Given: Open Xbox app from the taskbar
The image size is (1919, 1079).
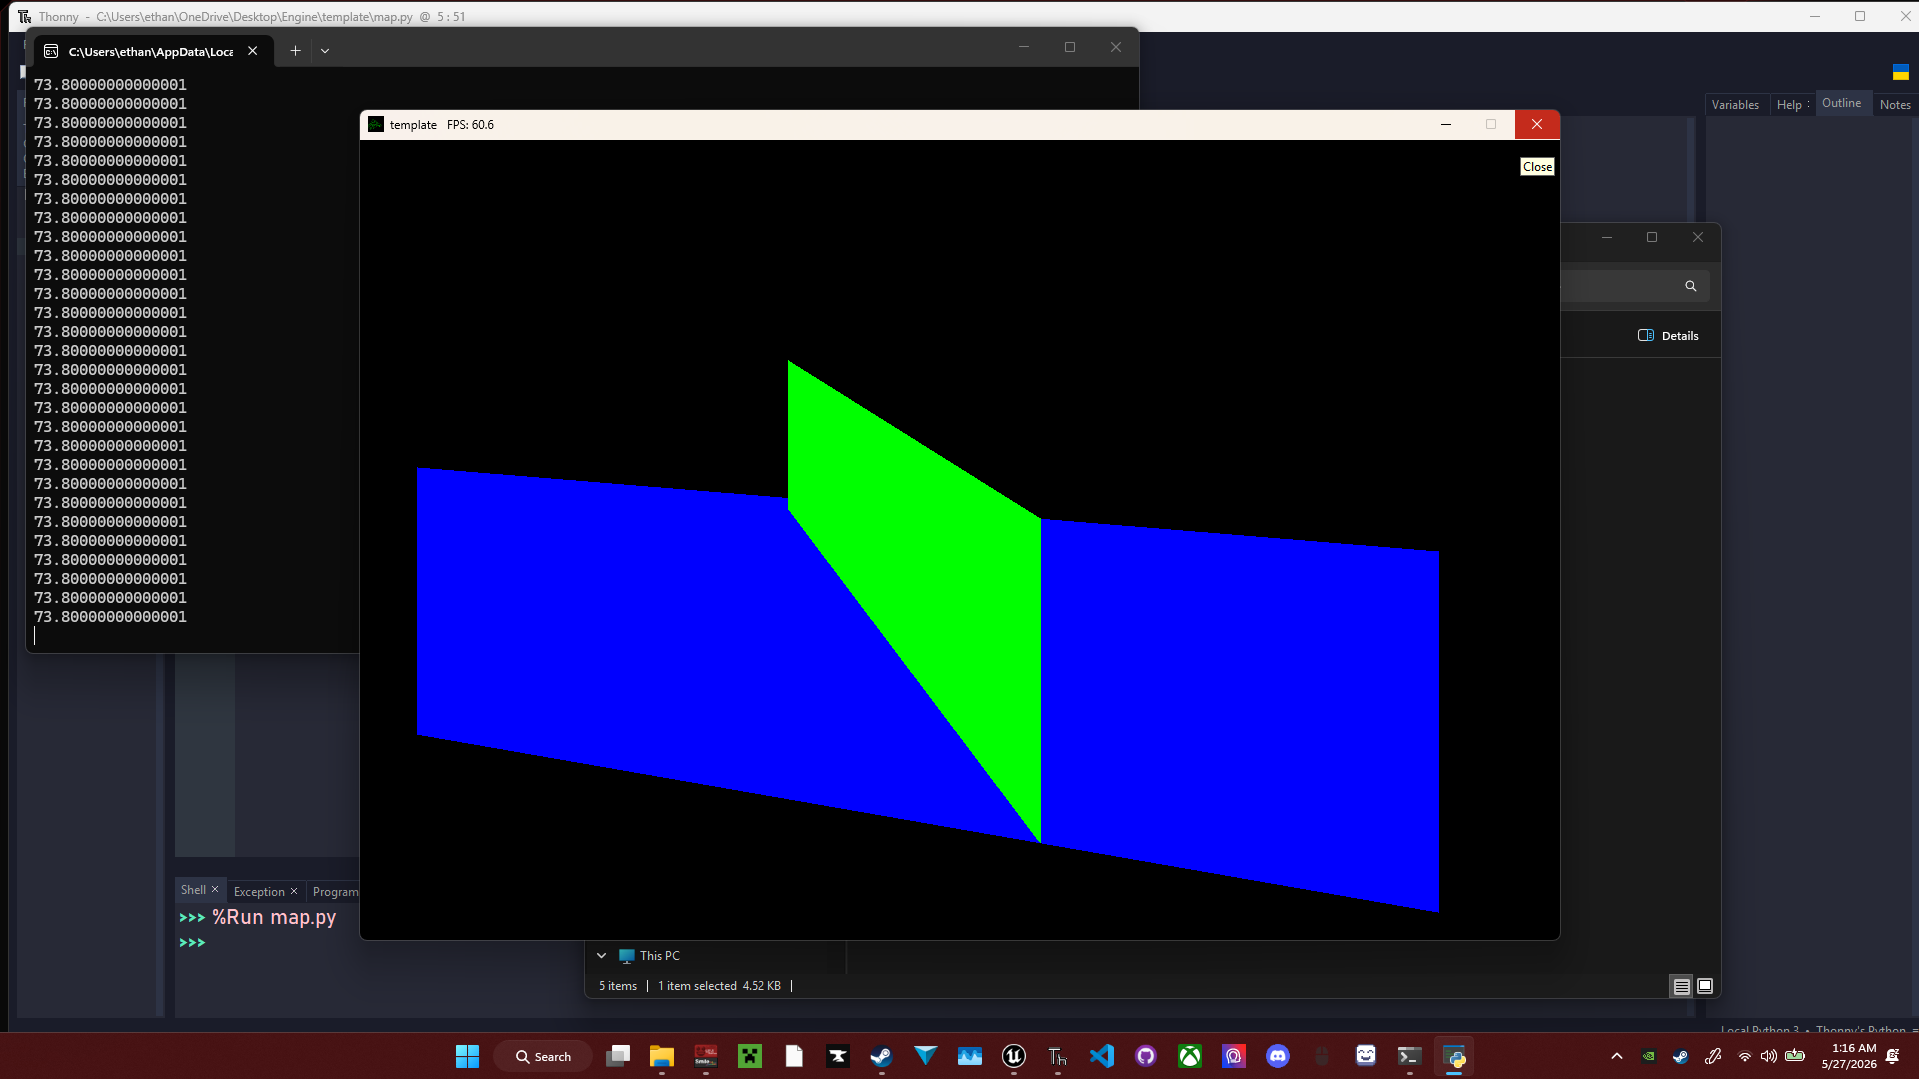Looking at the screenshot, I should [x=1190, y=1056].
